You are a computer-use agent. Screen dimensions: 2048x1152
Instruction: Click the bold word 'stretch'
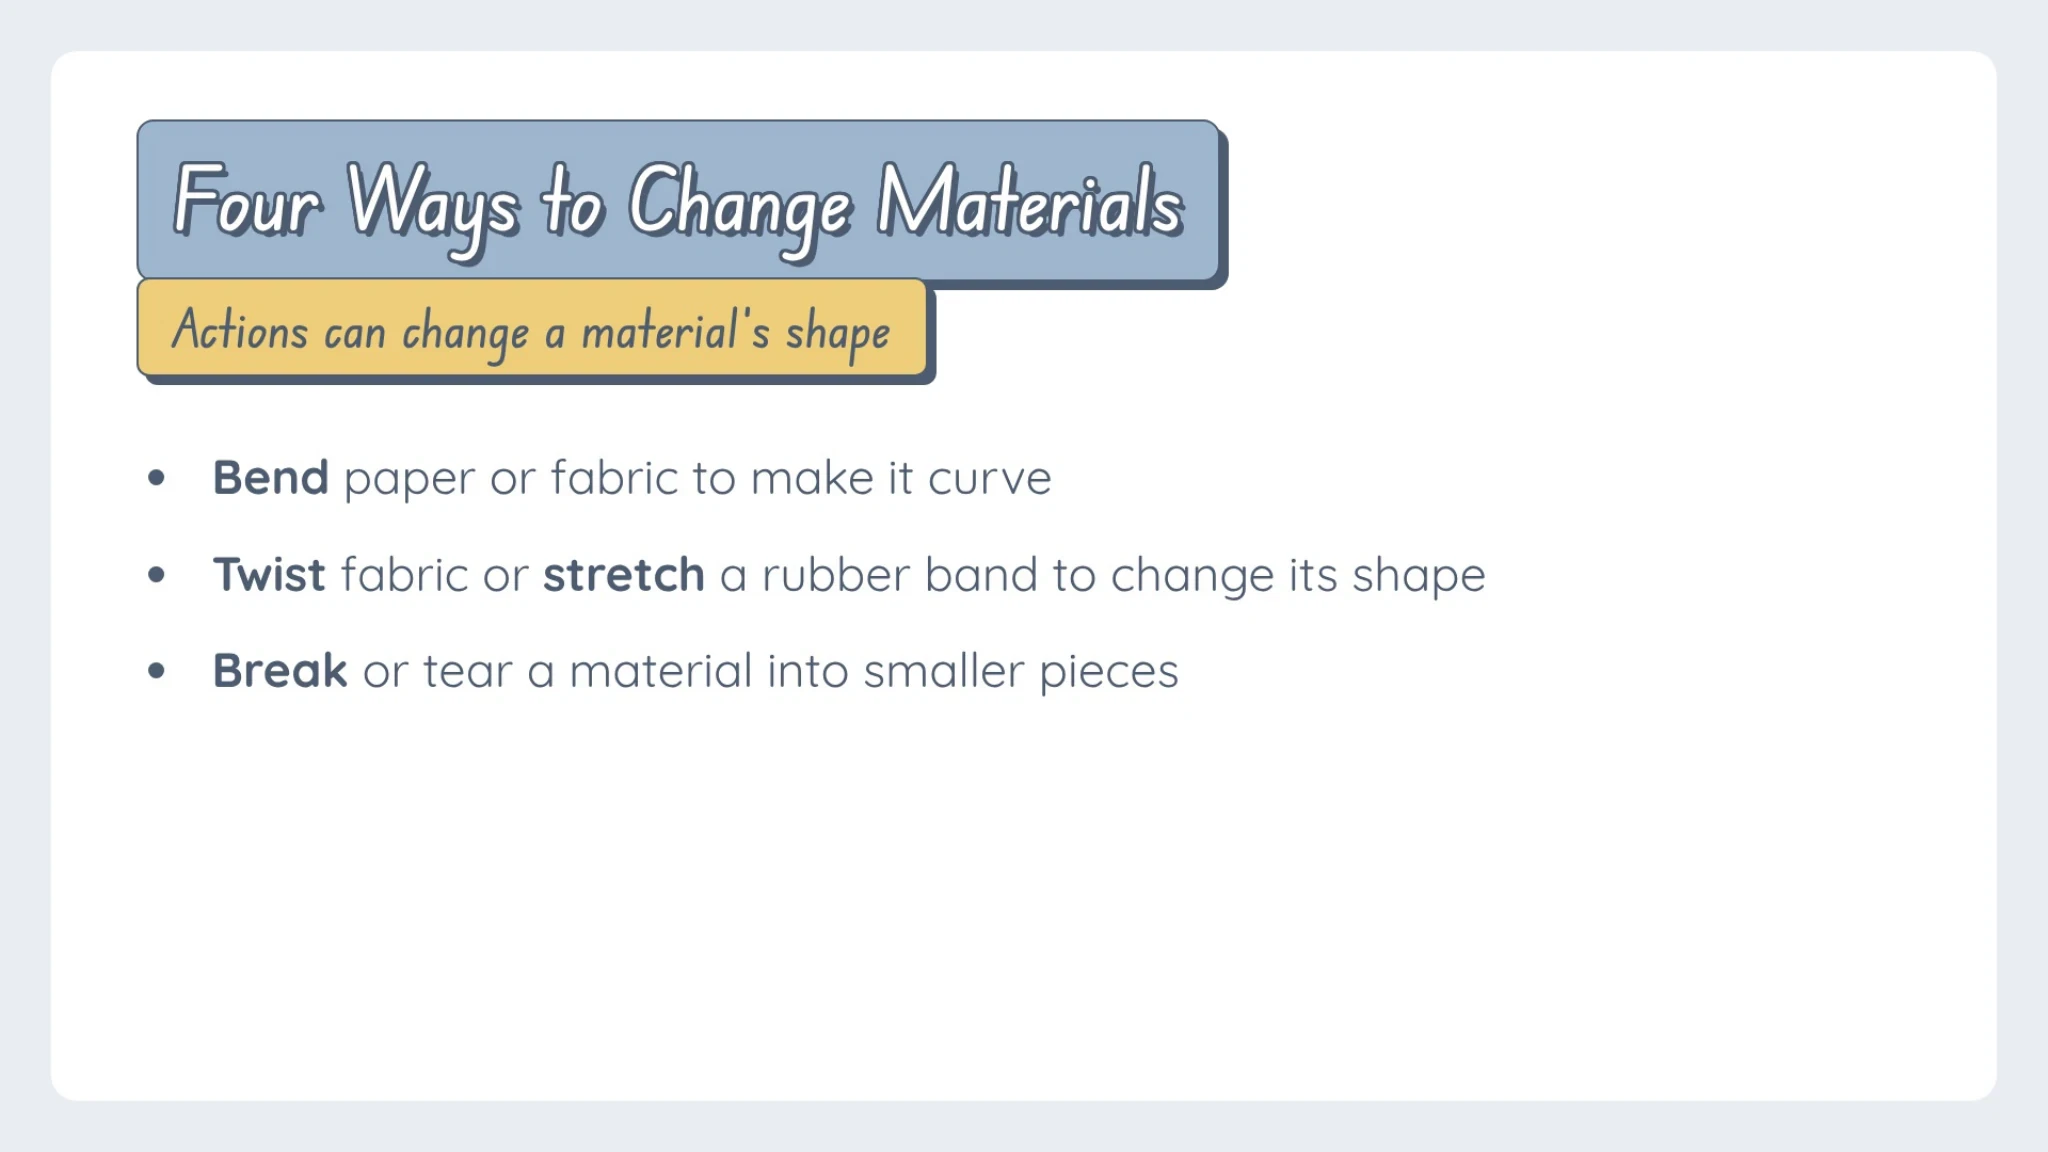click(x=623, y=575)
